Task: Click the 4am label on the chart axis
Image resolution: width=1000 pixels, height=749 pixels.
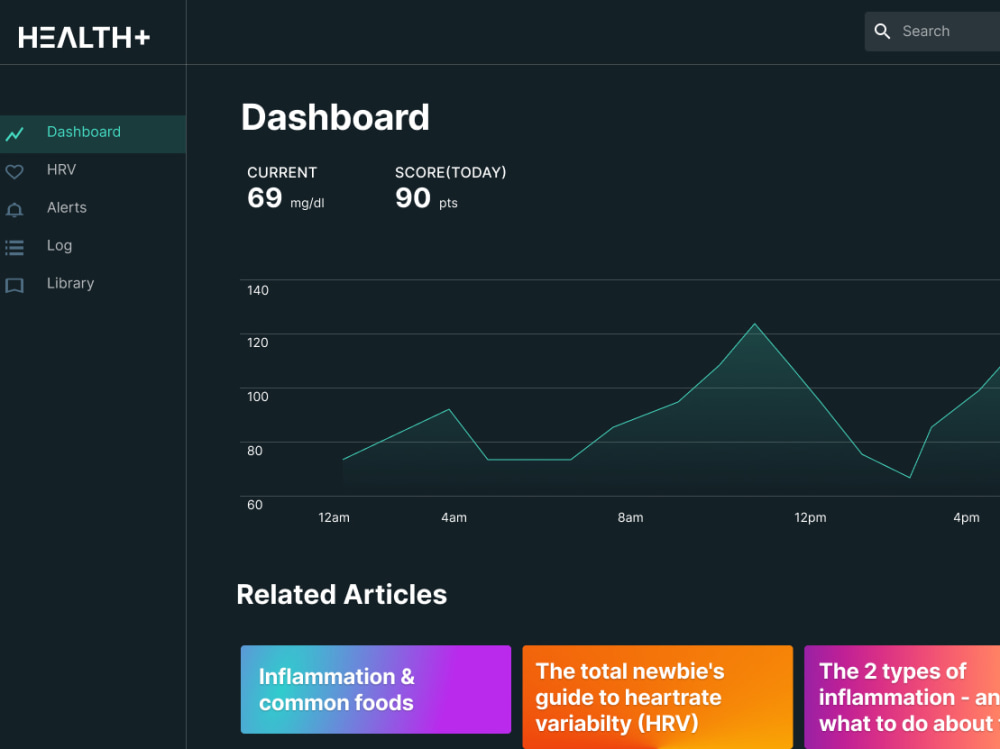Action: pyautogui.click(x=453, y=518)
